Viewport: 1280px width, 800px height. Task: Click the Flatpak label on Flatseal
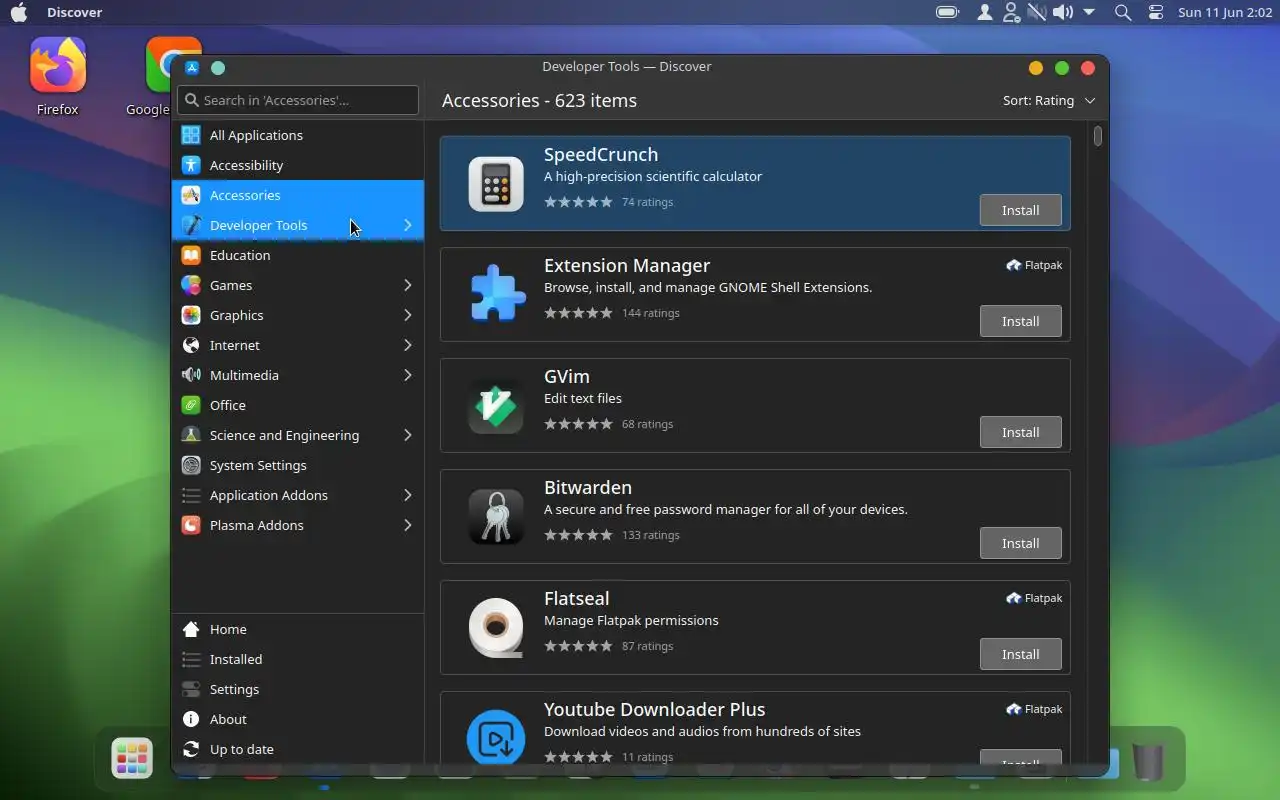(x=1034, y=598)
